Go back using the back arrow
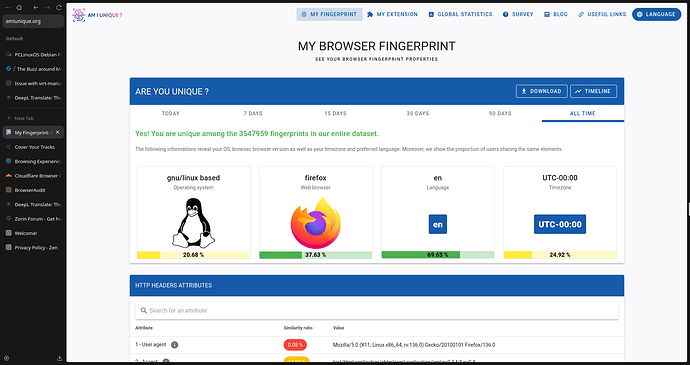The height and width of the screenshot is (365, 690). (x=36, y=7)
